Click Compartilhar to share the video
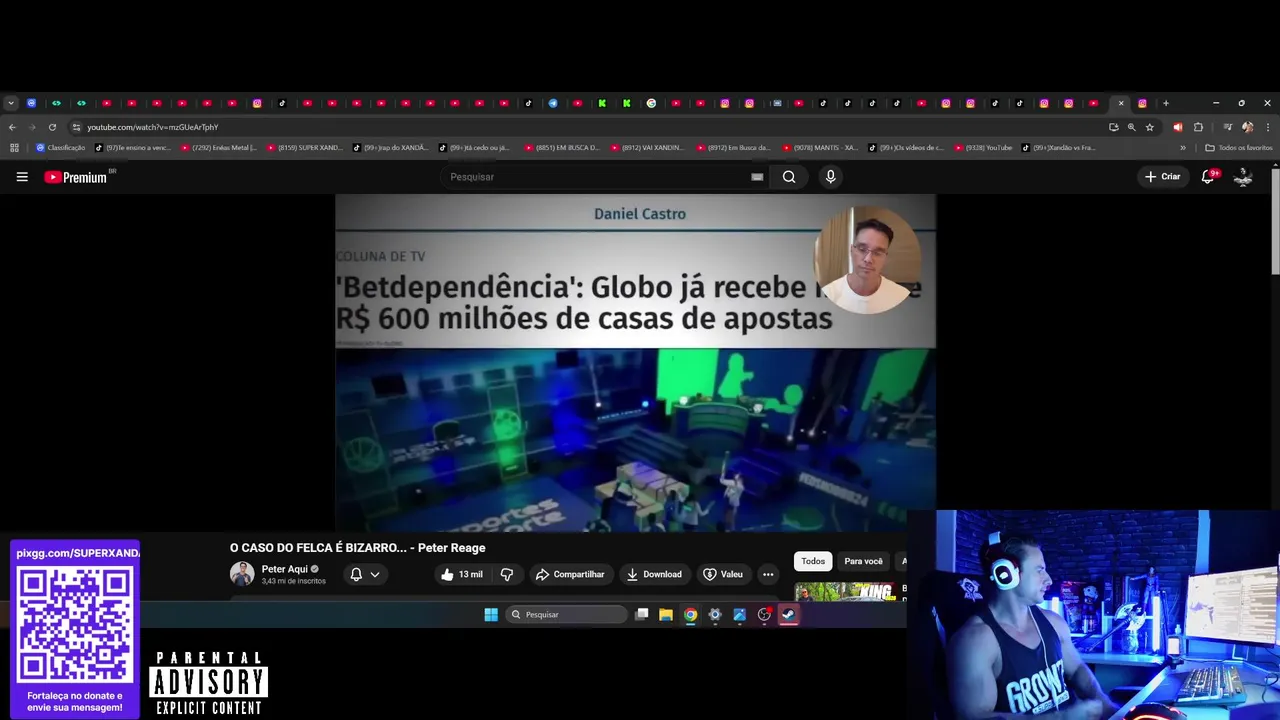The image size is (1280, 720). pos(570,574)
